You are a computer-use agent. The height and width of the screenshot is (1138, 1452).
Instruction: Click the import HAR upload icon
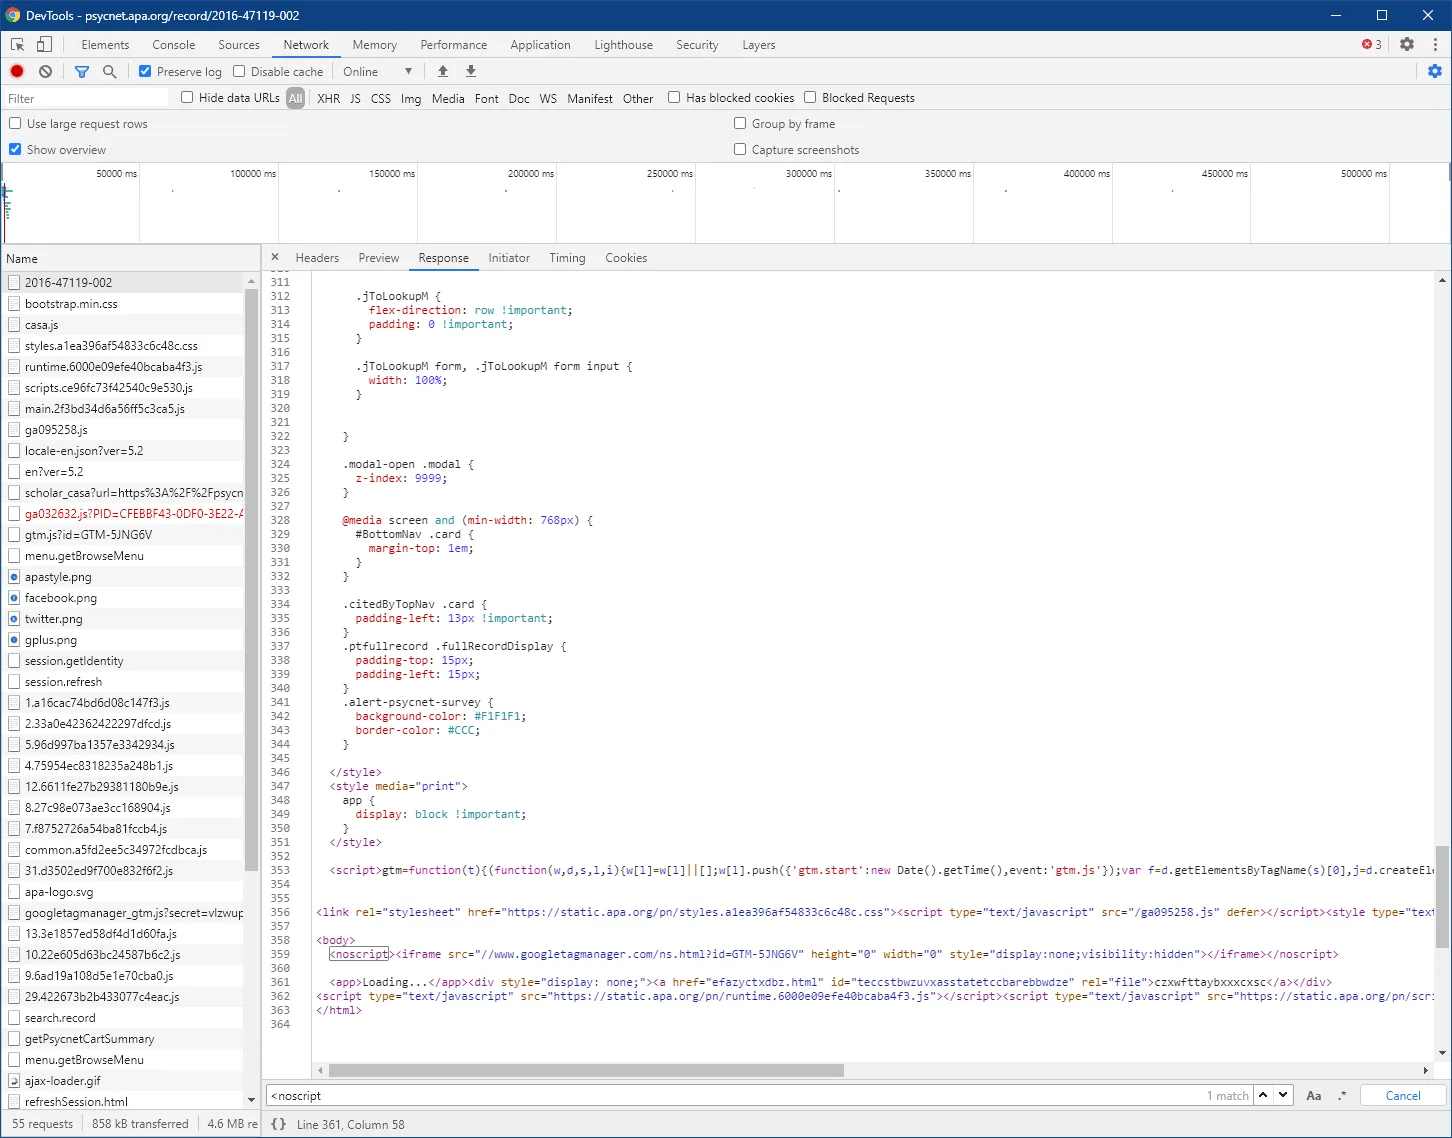[x=443, y=72]
